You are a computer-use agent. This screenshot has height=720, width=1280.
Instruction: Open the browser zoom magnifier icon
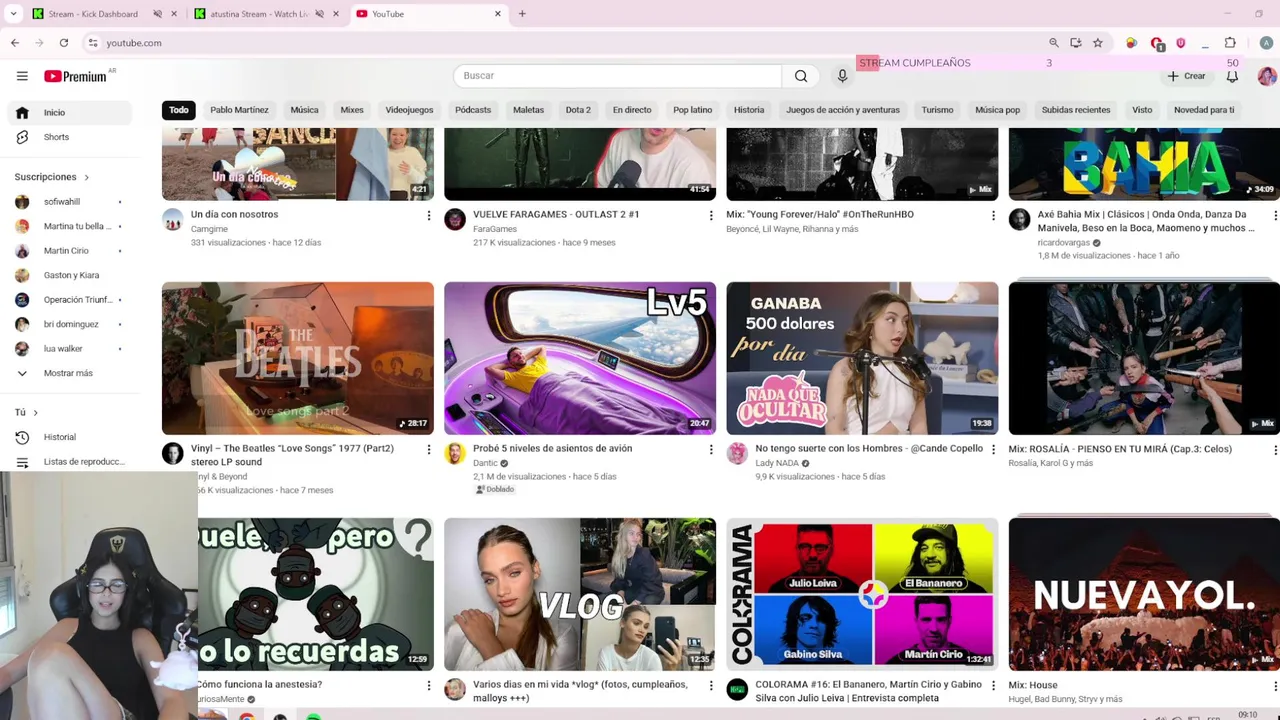1054,43
